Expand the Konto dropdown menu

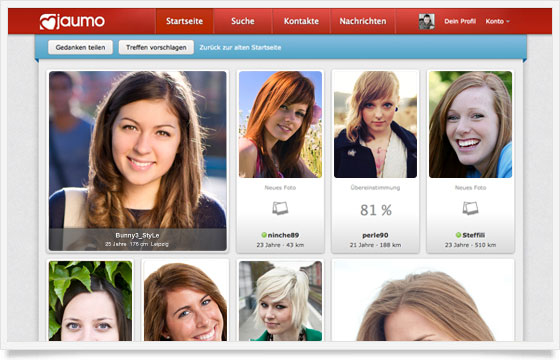click(497, 21)
